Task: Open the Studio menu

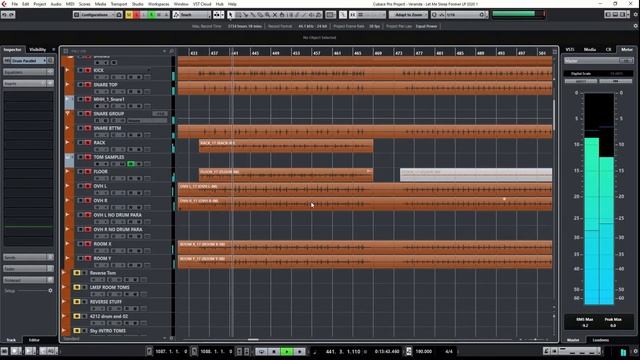Action: click(x=138, y=4)
